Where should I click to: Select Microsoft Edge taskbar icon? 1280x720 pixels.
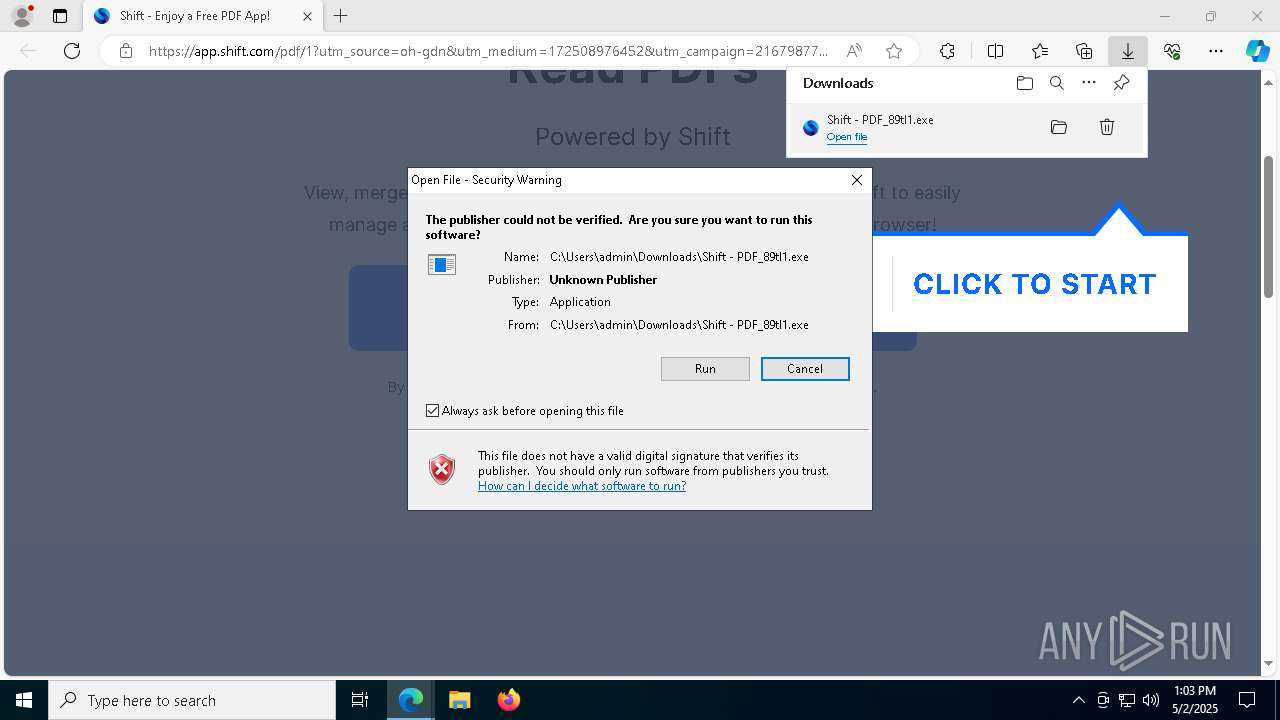(411, 700)
